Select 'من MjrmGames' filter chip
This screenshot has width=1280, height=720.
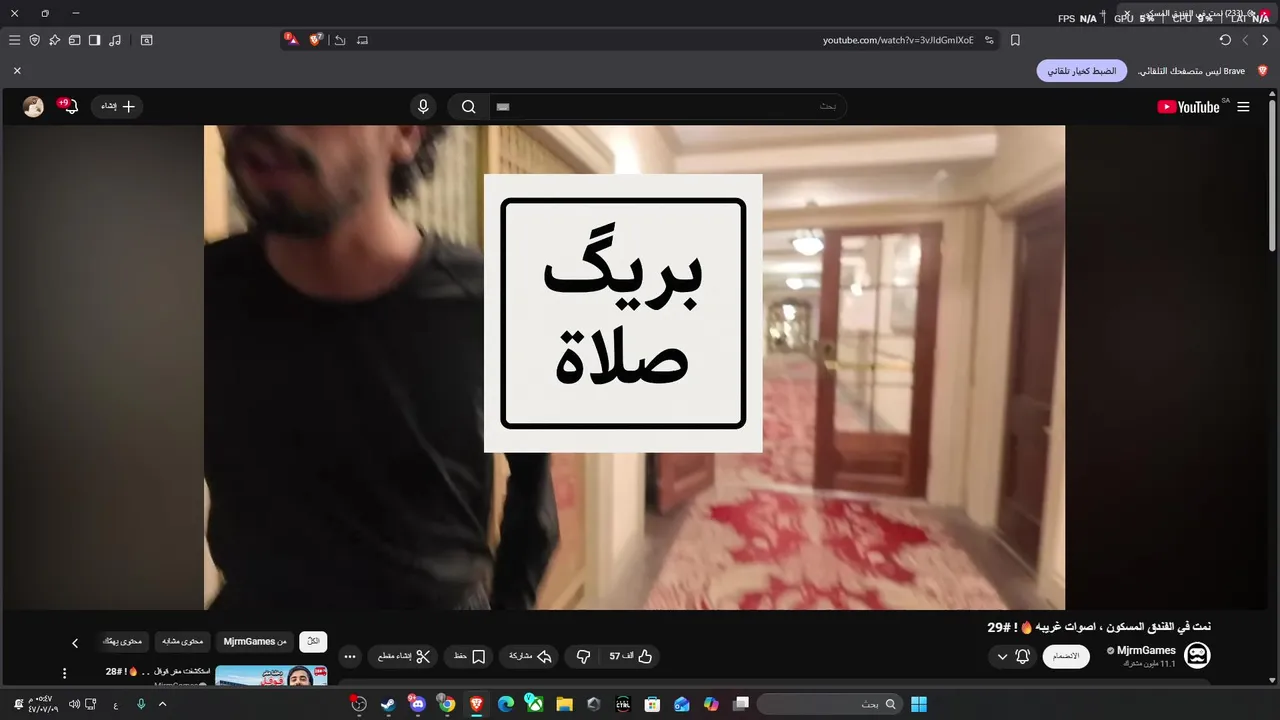coord(255,641)
